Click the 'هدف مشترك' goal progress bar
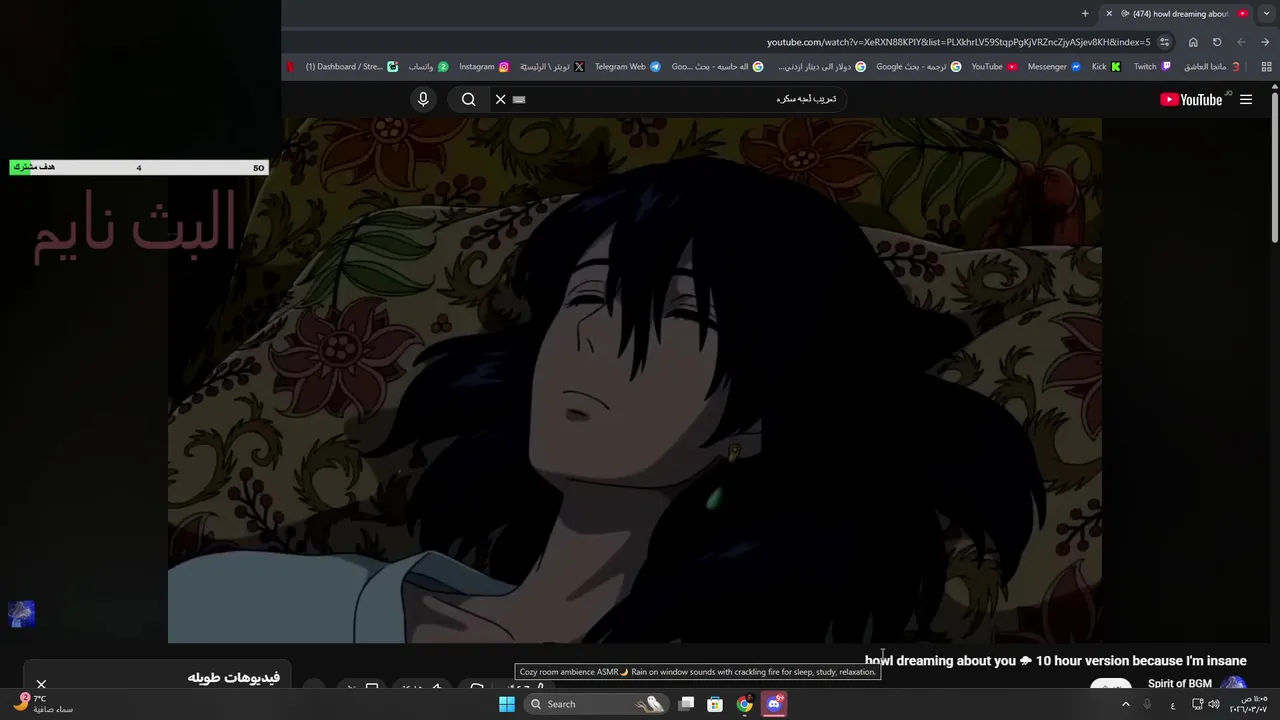Image resolution: width=1280 pixels, height=720 pixels. pos(138,167)
